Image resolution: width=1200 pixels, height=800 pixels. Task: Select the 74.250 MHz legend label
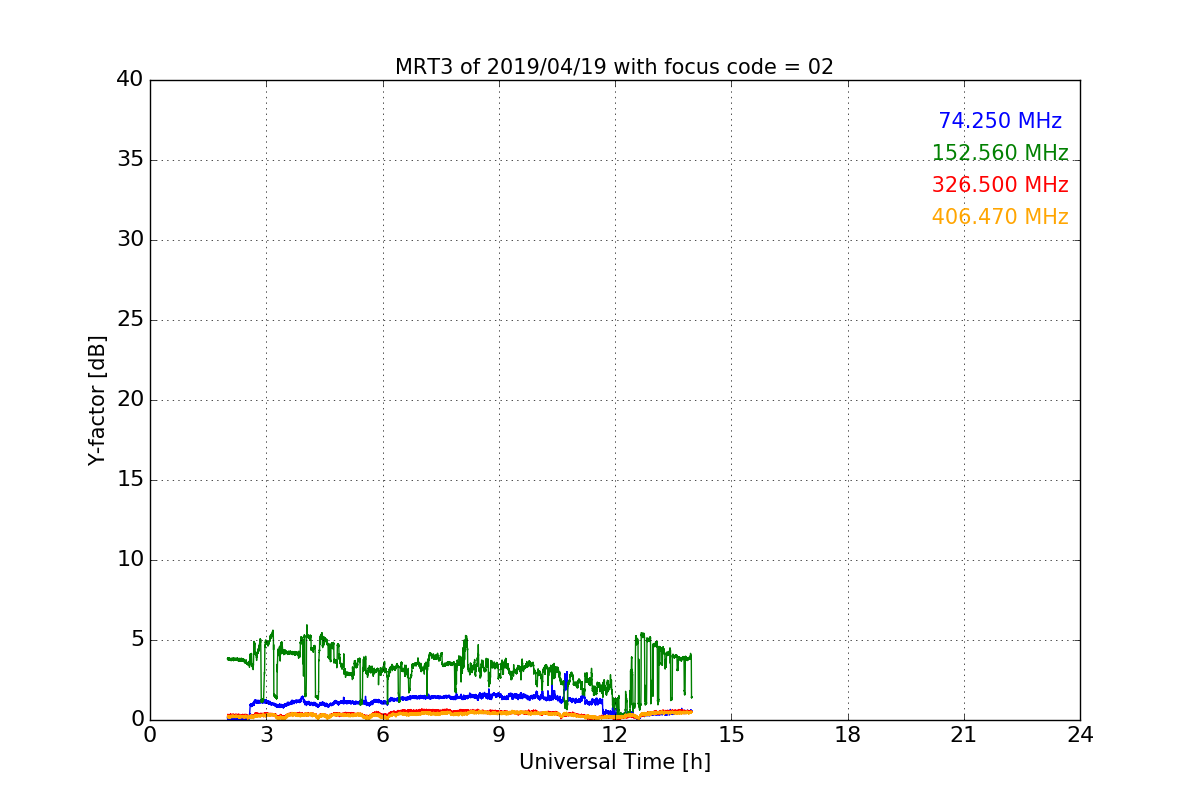[1000, 121]
